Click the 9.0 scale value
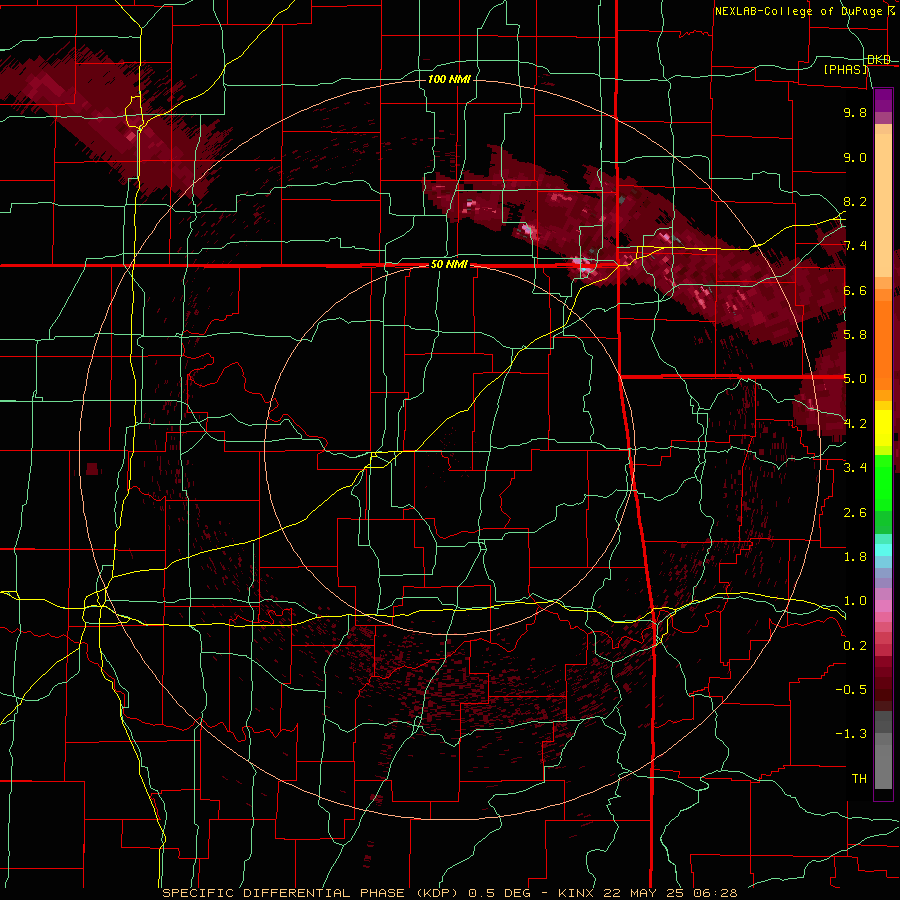 tap(855, 157)
